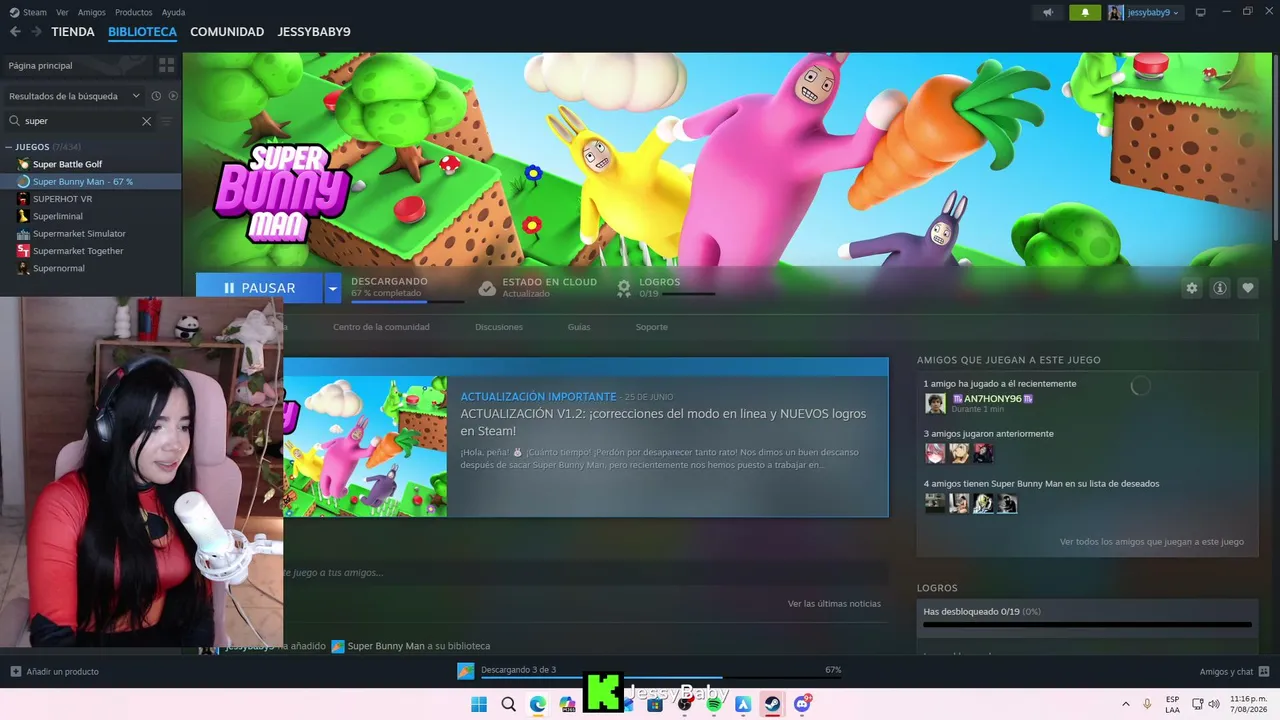Select Supernormal in library
The height and width of the screenshot is (720, 1280).
(x=59, y=268)
